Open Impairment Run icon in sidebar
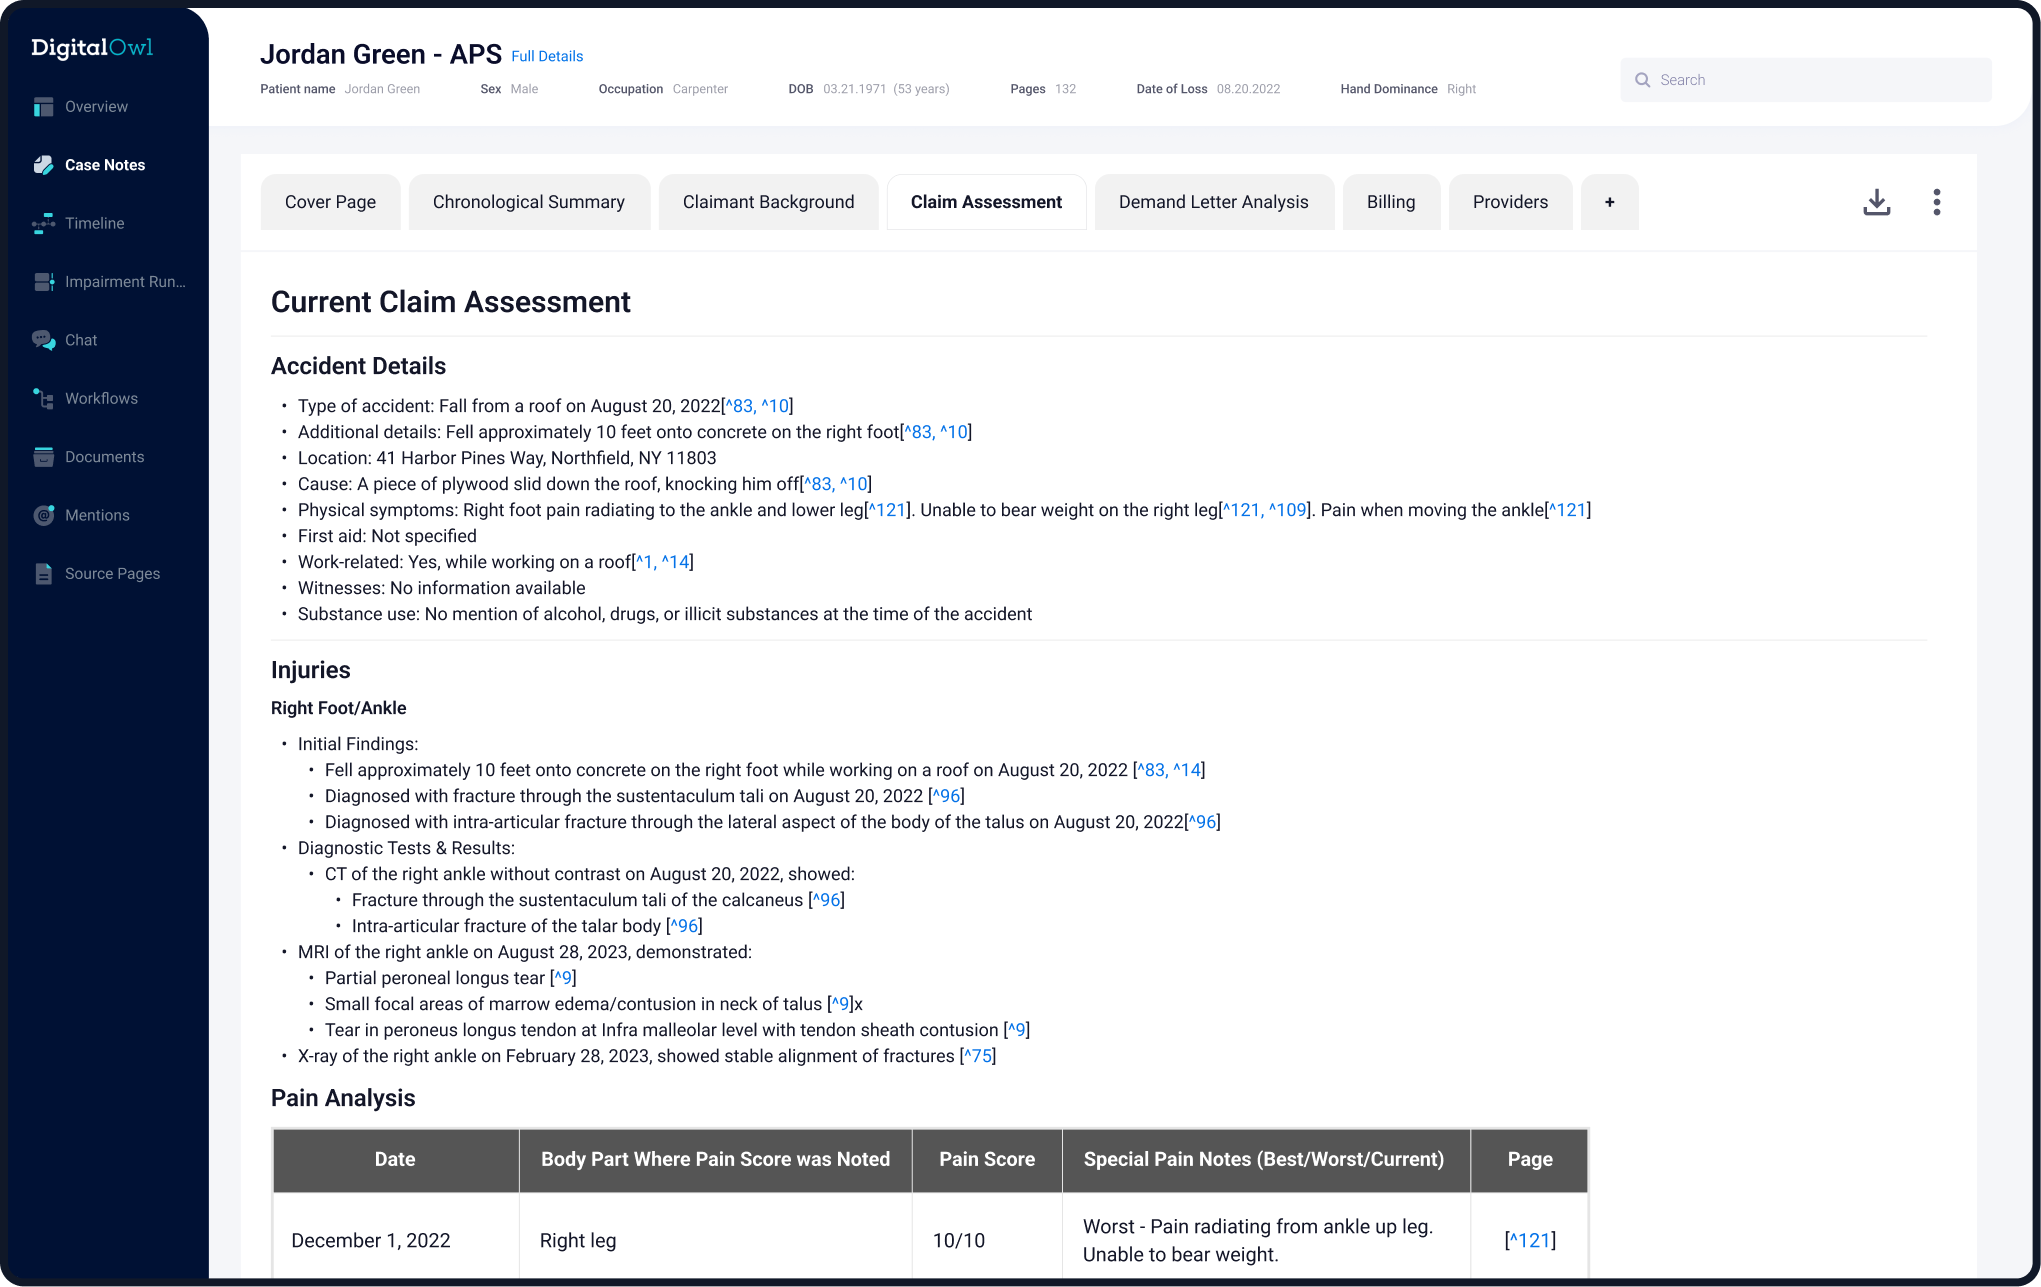Image resolution: width=2041 pixels, height=1287 pixels. point(43,282)
